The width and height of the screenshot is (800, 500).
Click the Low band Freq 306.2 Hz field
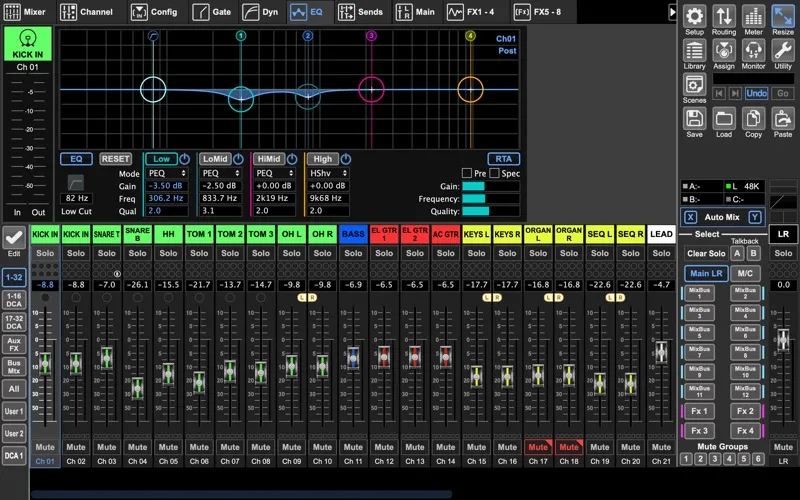(167, 198)
